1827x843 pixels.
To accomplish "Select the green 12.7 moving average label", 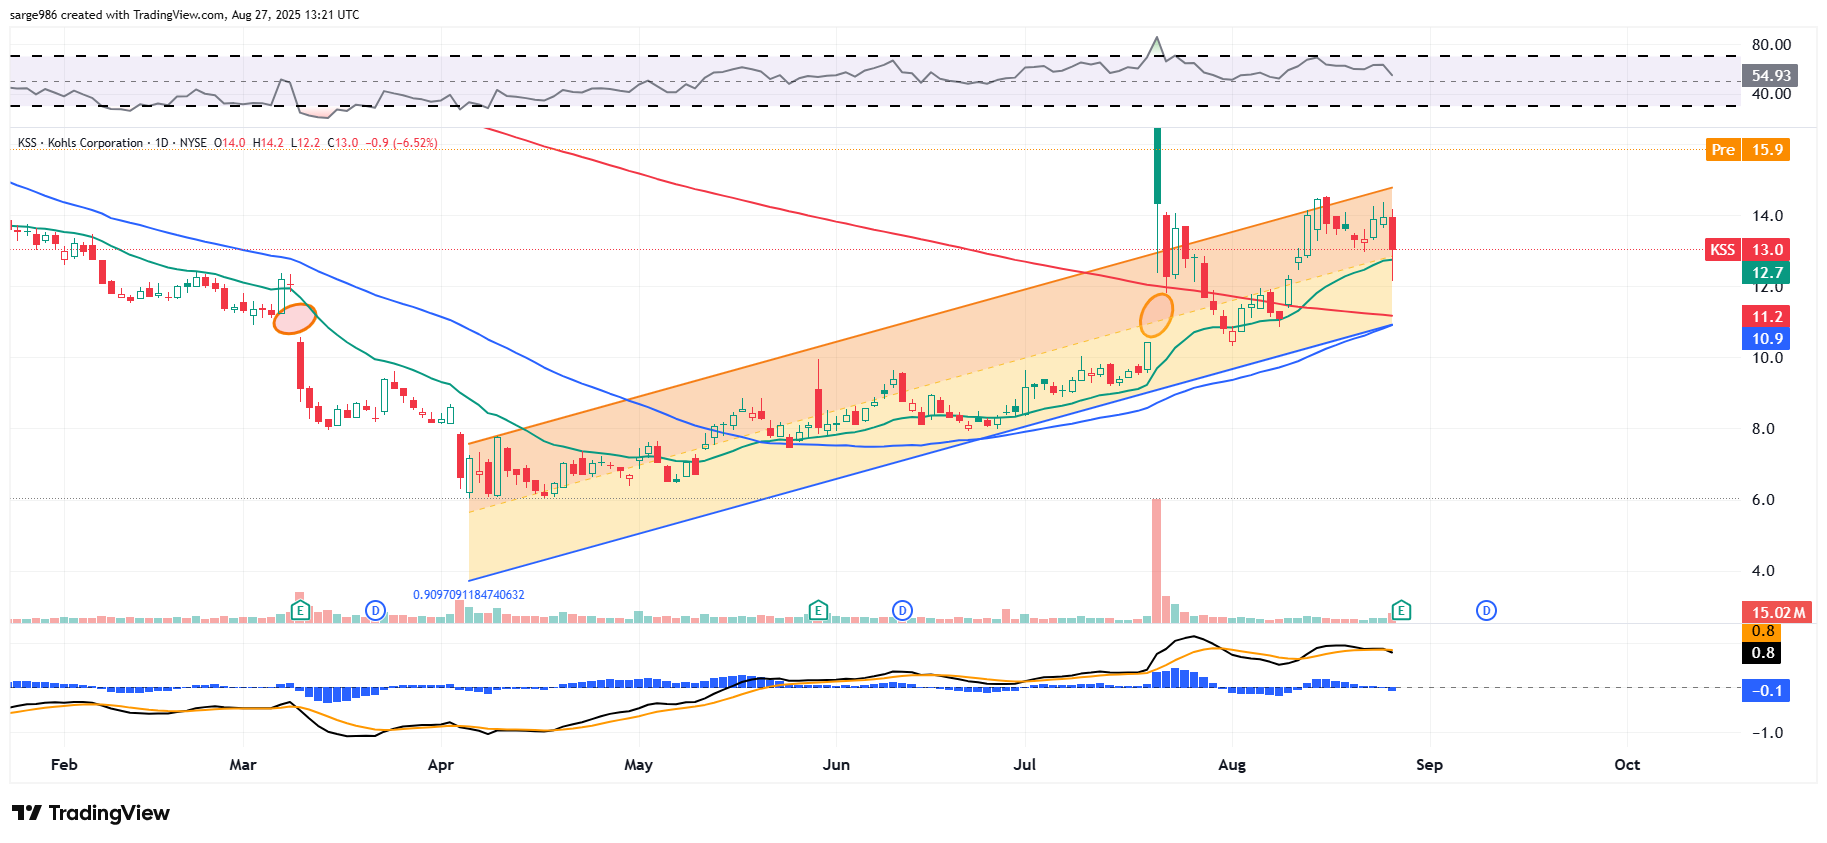I will tap(1766, 273).
